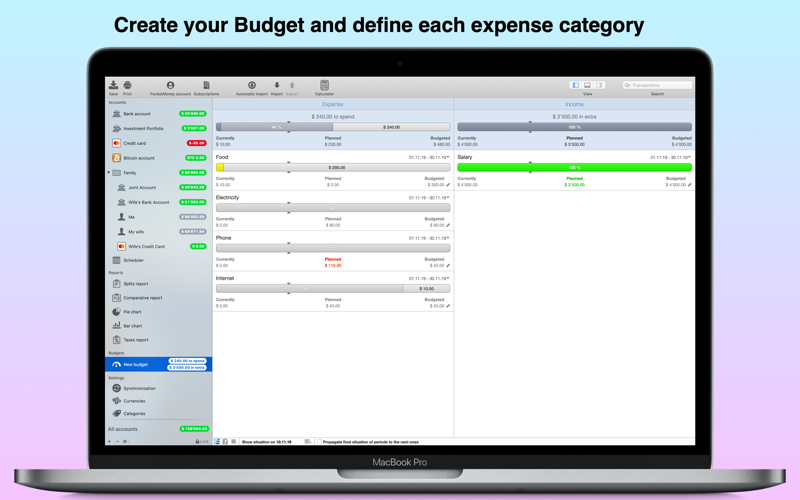The image size is (800, 500).
Task: Edit the Electricity budgeted amount pencil
Action: coord(448,225)
